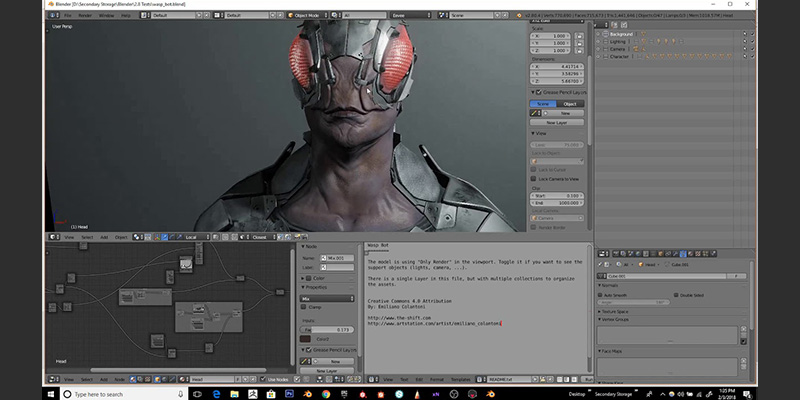The height and width of the screenshot is (400, 800).
Task: Enable Lock Camera to View checkbox
Action: [x=533, y=179]
